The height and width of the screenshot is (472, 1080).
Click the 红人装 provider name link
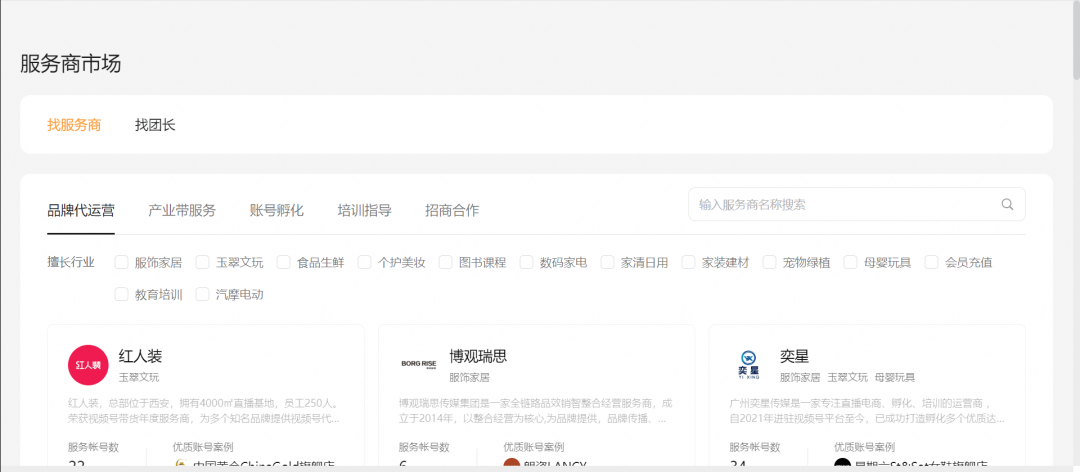coord(140,356)
